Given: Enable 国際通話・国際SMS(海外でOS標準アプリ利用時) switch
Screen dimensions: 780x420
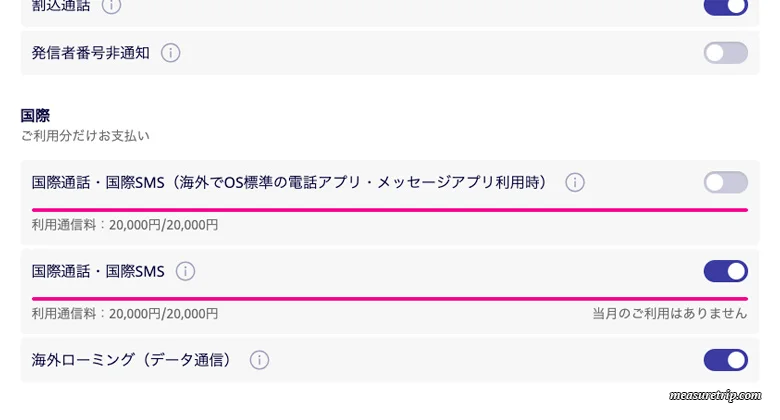Looking at the screenshot, I should click(x=726, y=183).
